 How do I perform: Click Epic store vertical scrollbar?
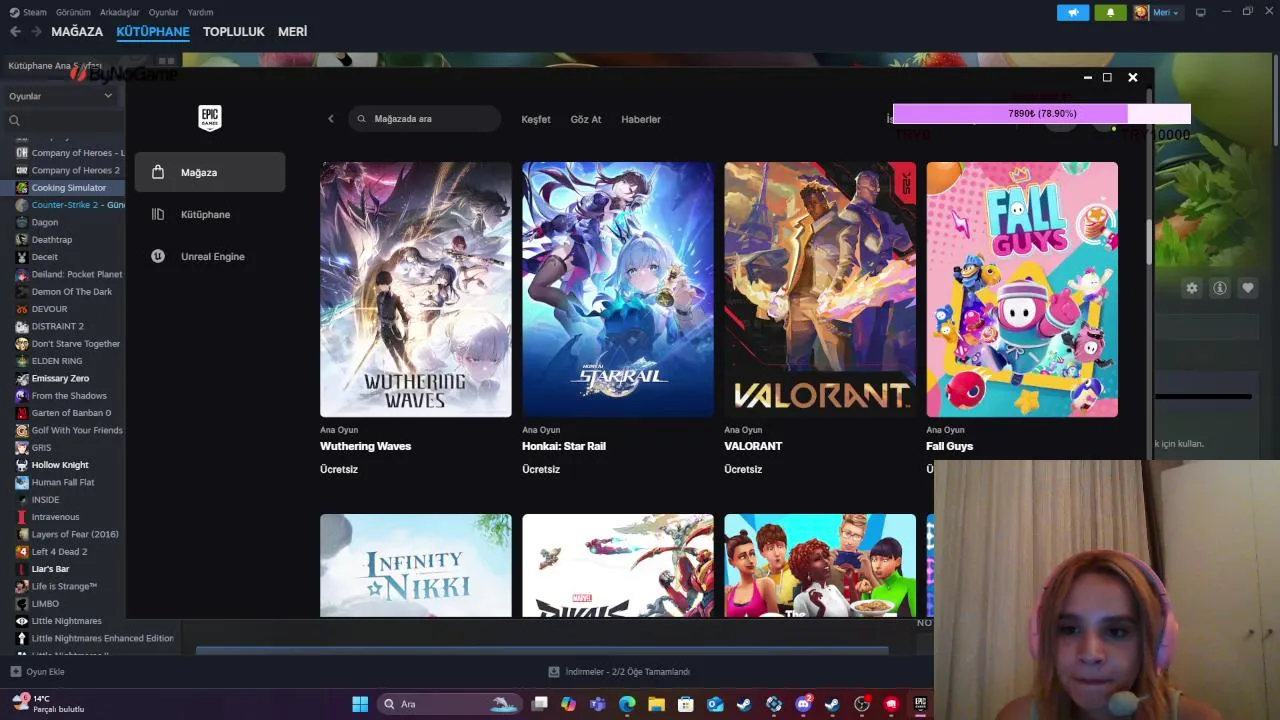point(1149,242)
